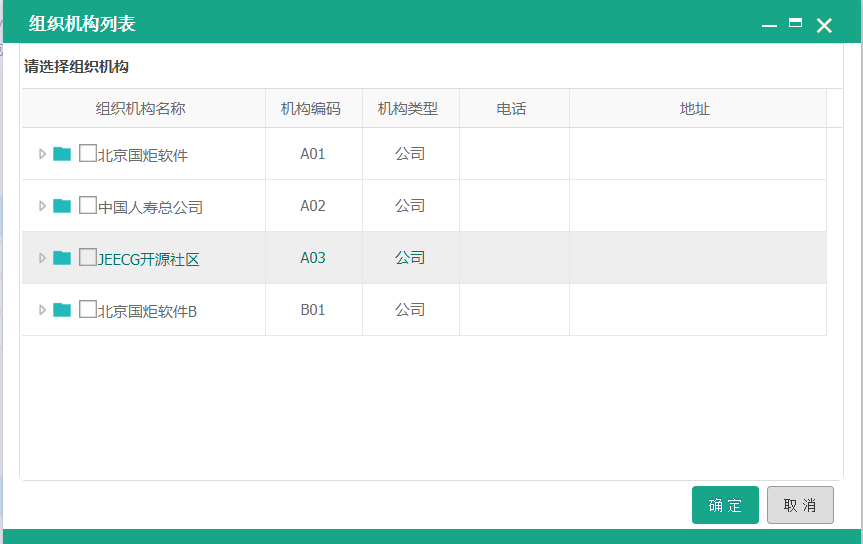The height and width of the screenshot is (544, 863).
Task: Click the A03 code cell
Action: [x=313, y=258]
